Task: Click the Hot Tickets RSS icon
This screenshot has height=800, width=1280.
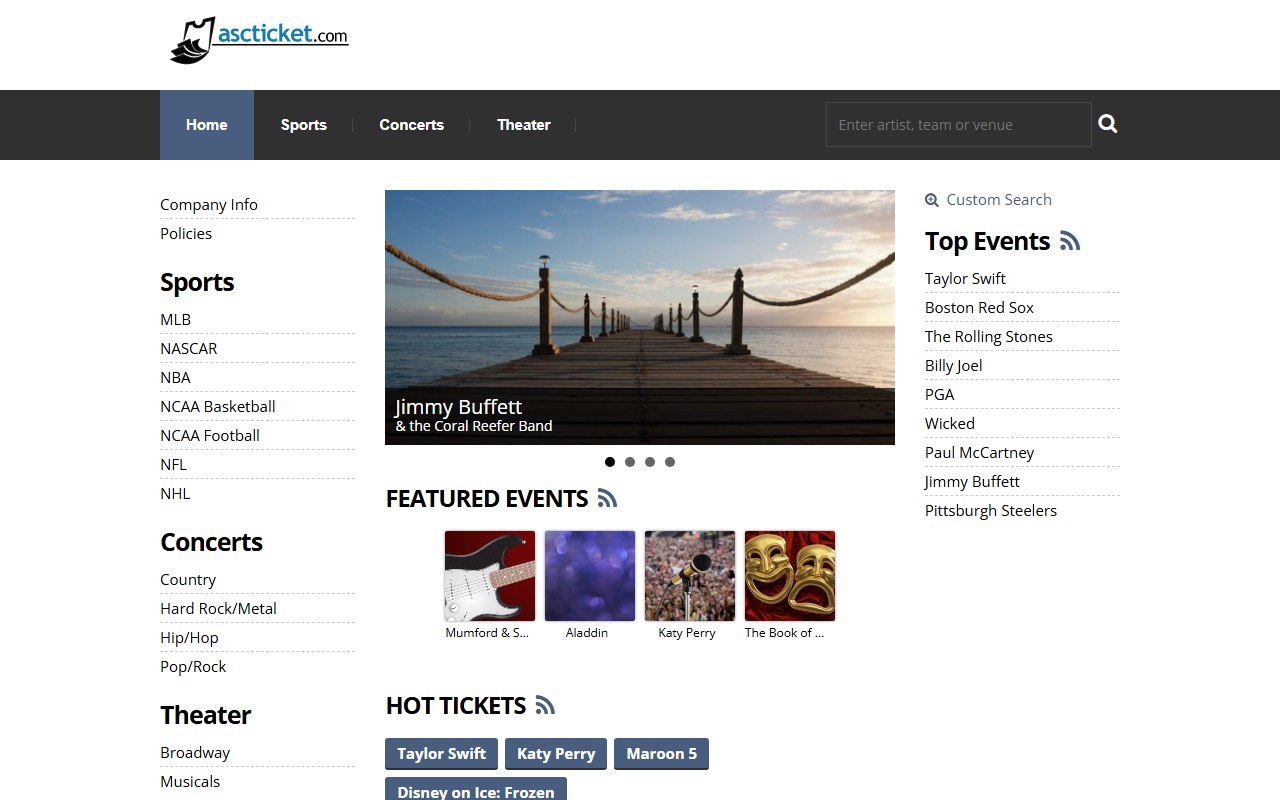Action: pos(545,705)
